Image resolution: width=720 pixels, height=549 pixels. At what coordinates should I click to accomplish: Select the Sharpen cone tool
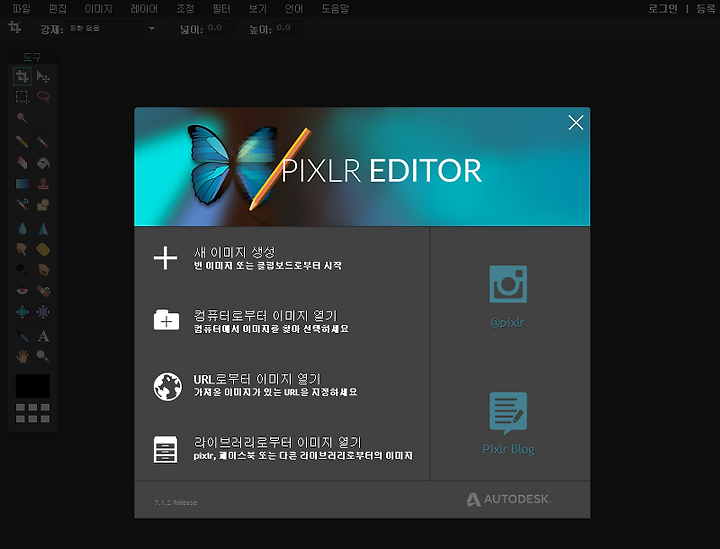tap(43, 229)
